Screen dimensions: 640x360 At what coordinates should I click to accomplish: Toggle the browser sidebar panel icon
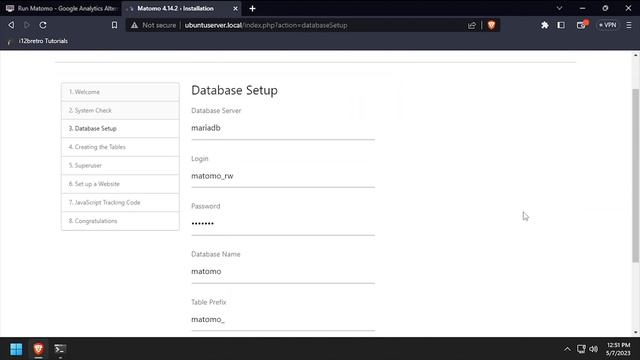(561, 25)
